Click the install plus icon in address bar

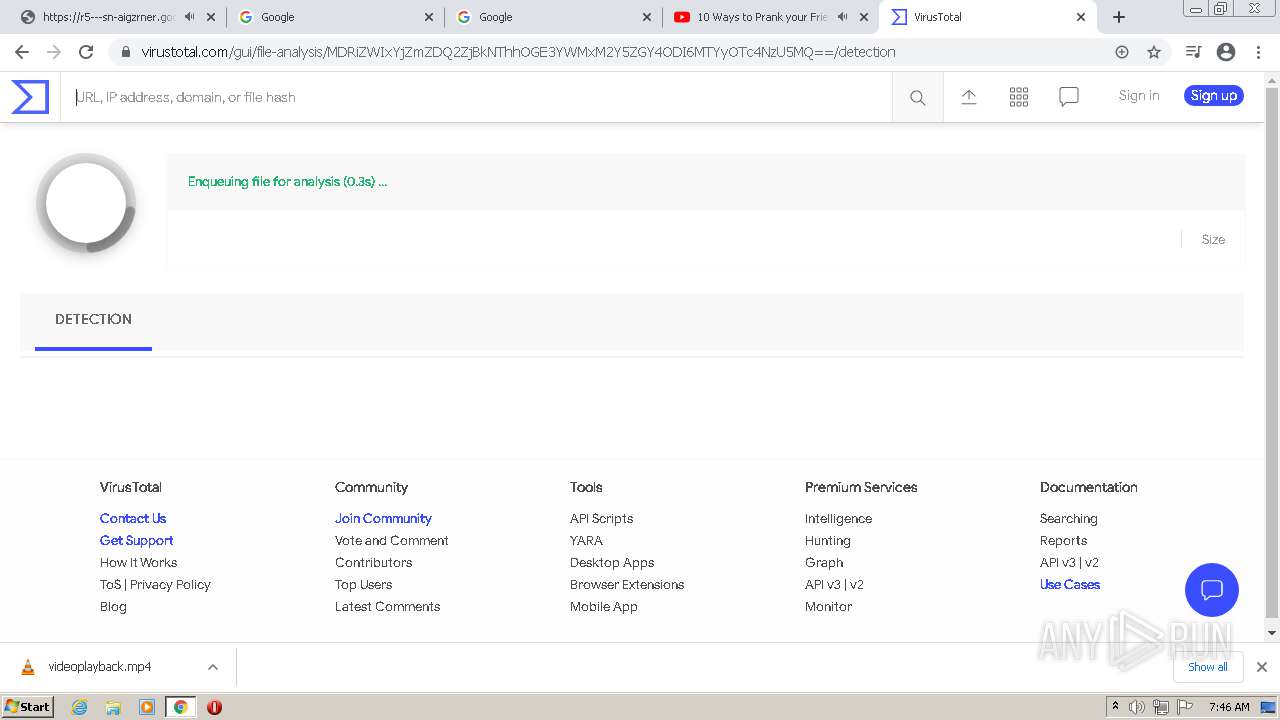pyautogui.click(x=1122, y=52)
